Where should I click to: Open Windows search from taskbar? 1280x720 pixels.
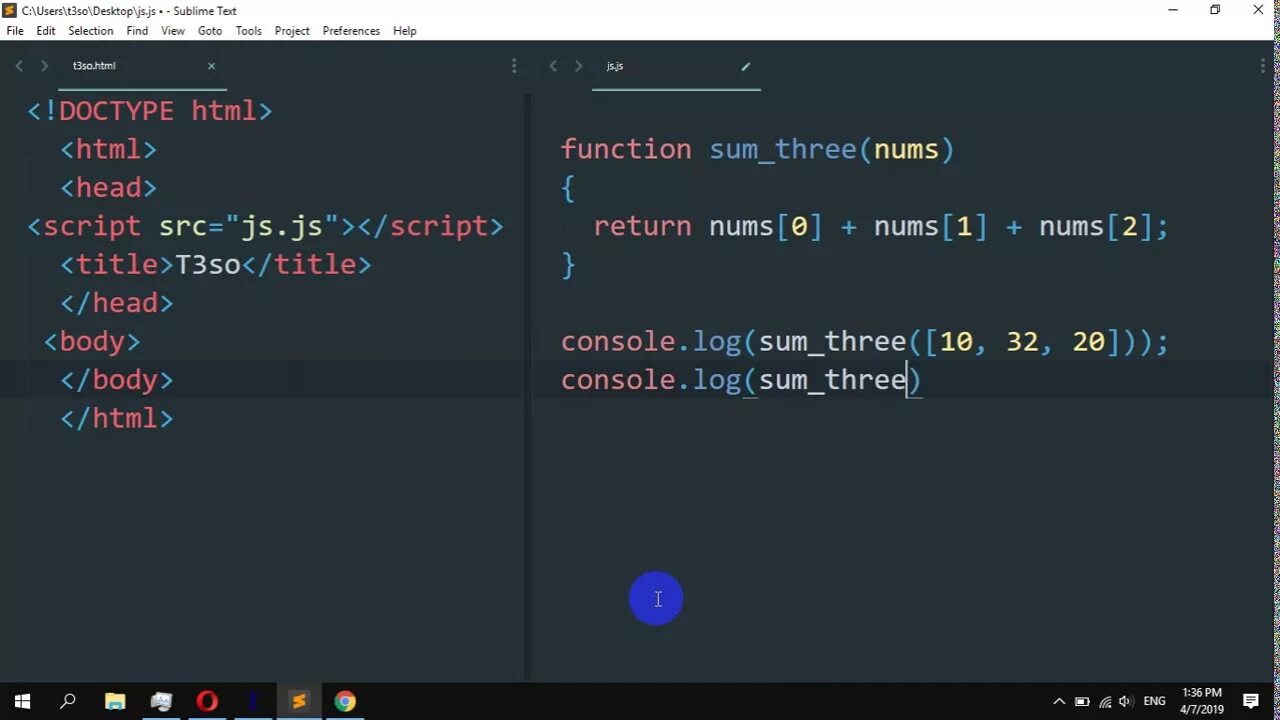pos(68,701)
